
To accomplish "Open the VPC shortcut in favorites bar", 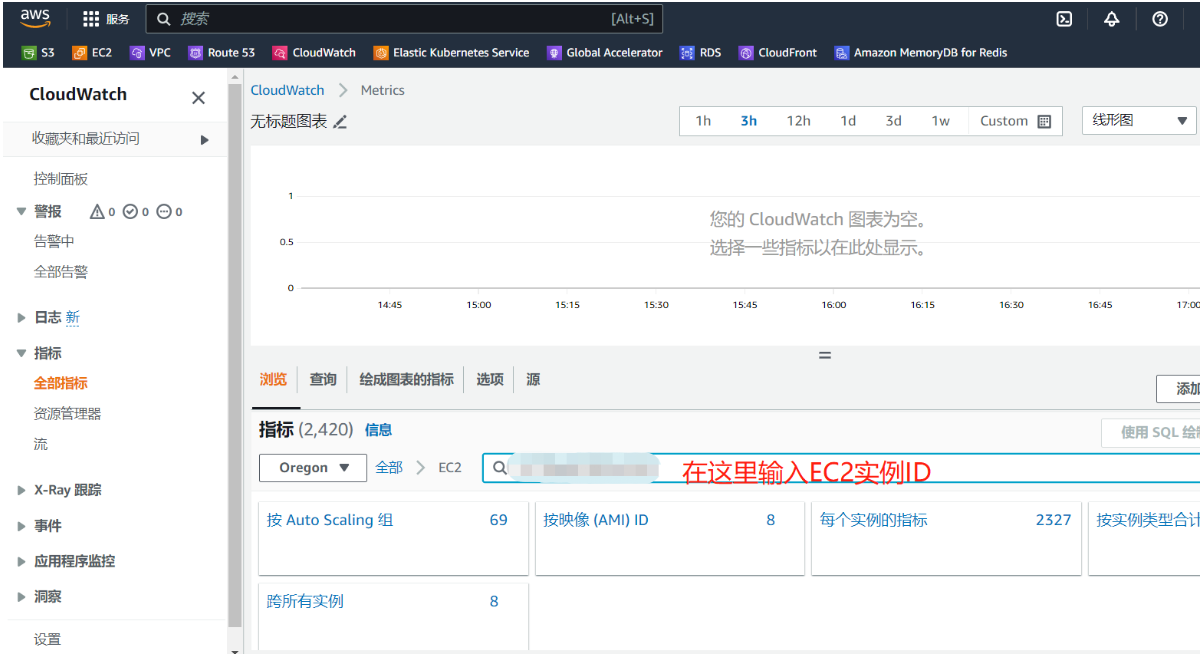I will click(x=151, y=53).
